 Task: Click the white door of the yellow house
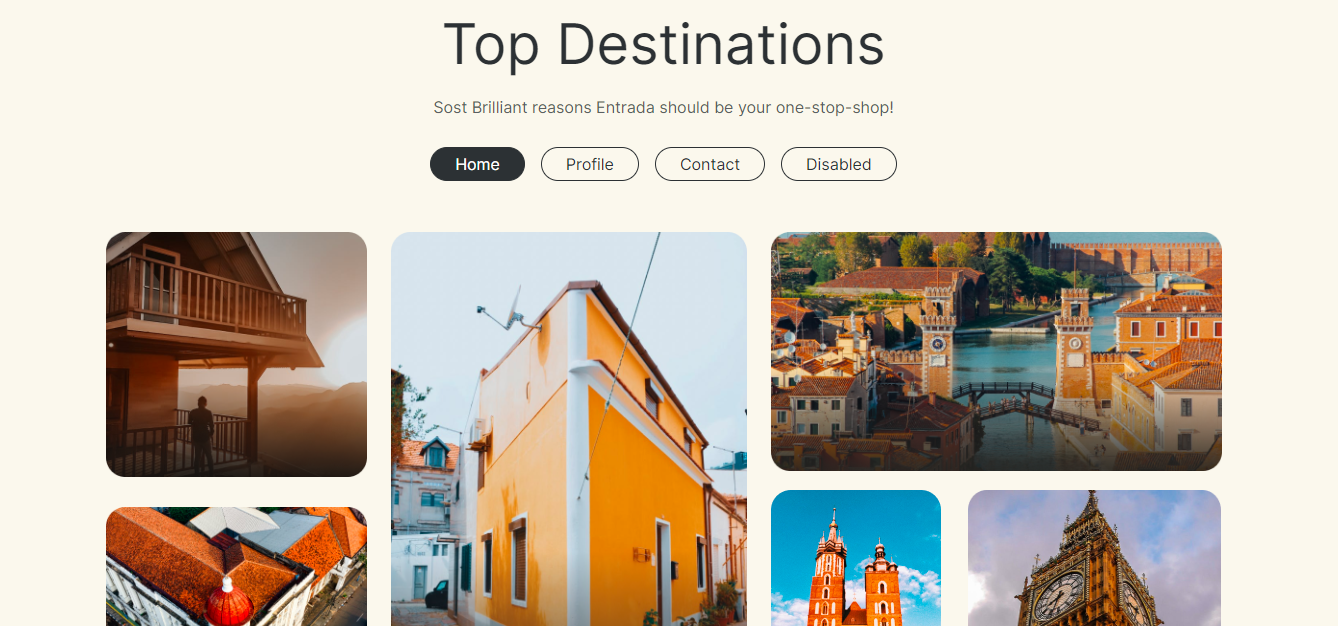point(664,573)
